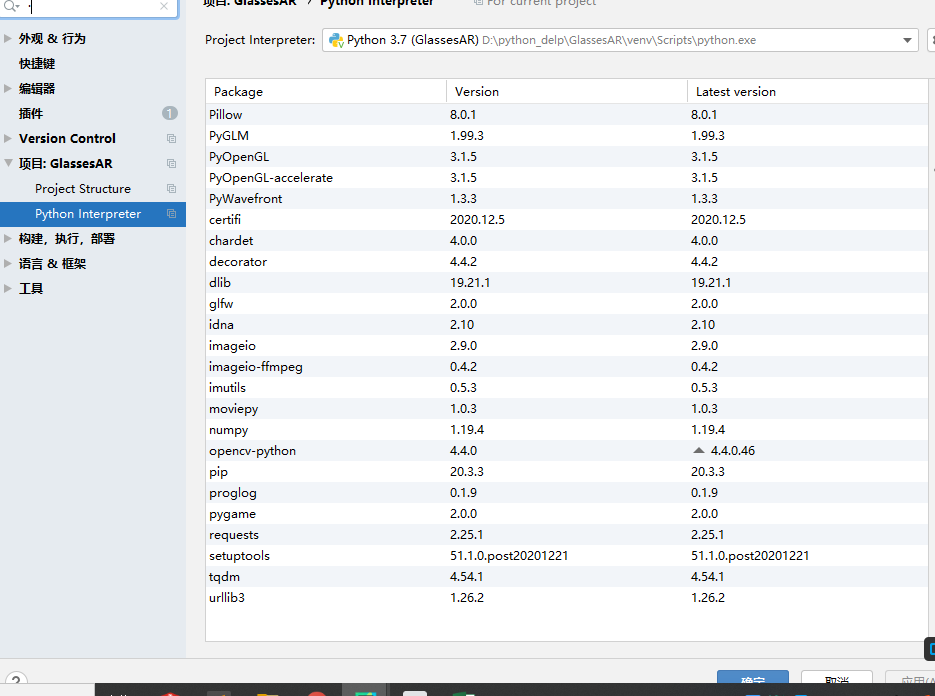The image size is (935, 696).
Task: Select the urllib3 package row
Action: (567, 598)
